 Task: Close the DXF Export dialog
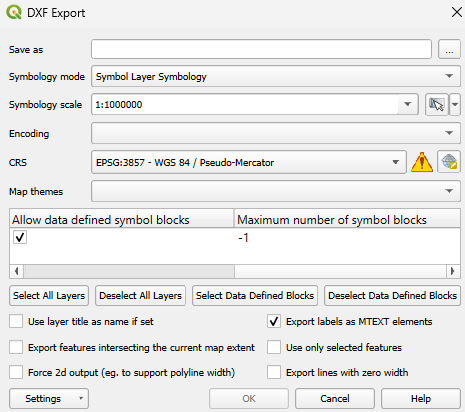[456, 12]
